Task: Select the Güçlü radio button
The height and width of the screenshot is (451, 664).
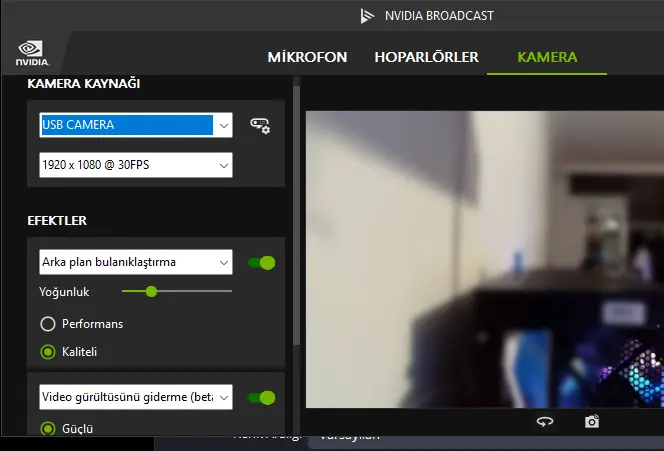Action: [x=48, y=429]
